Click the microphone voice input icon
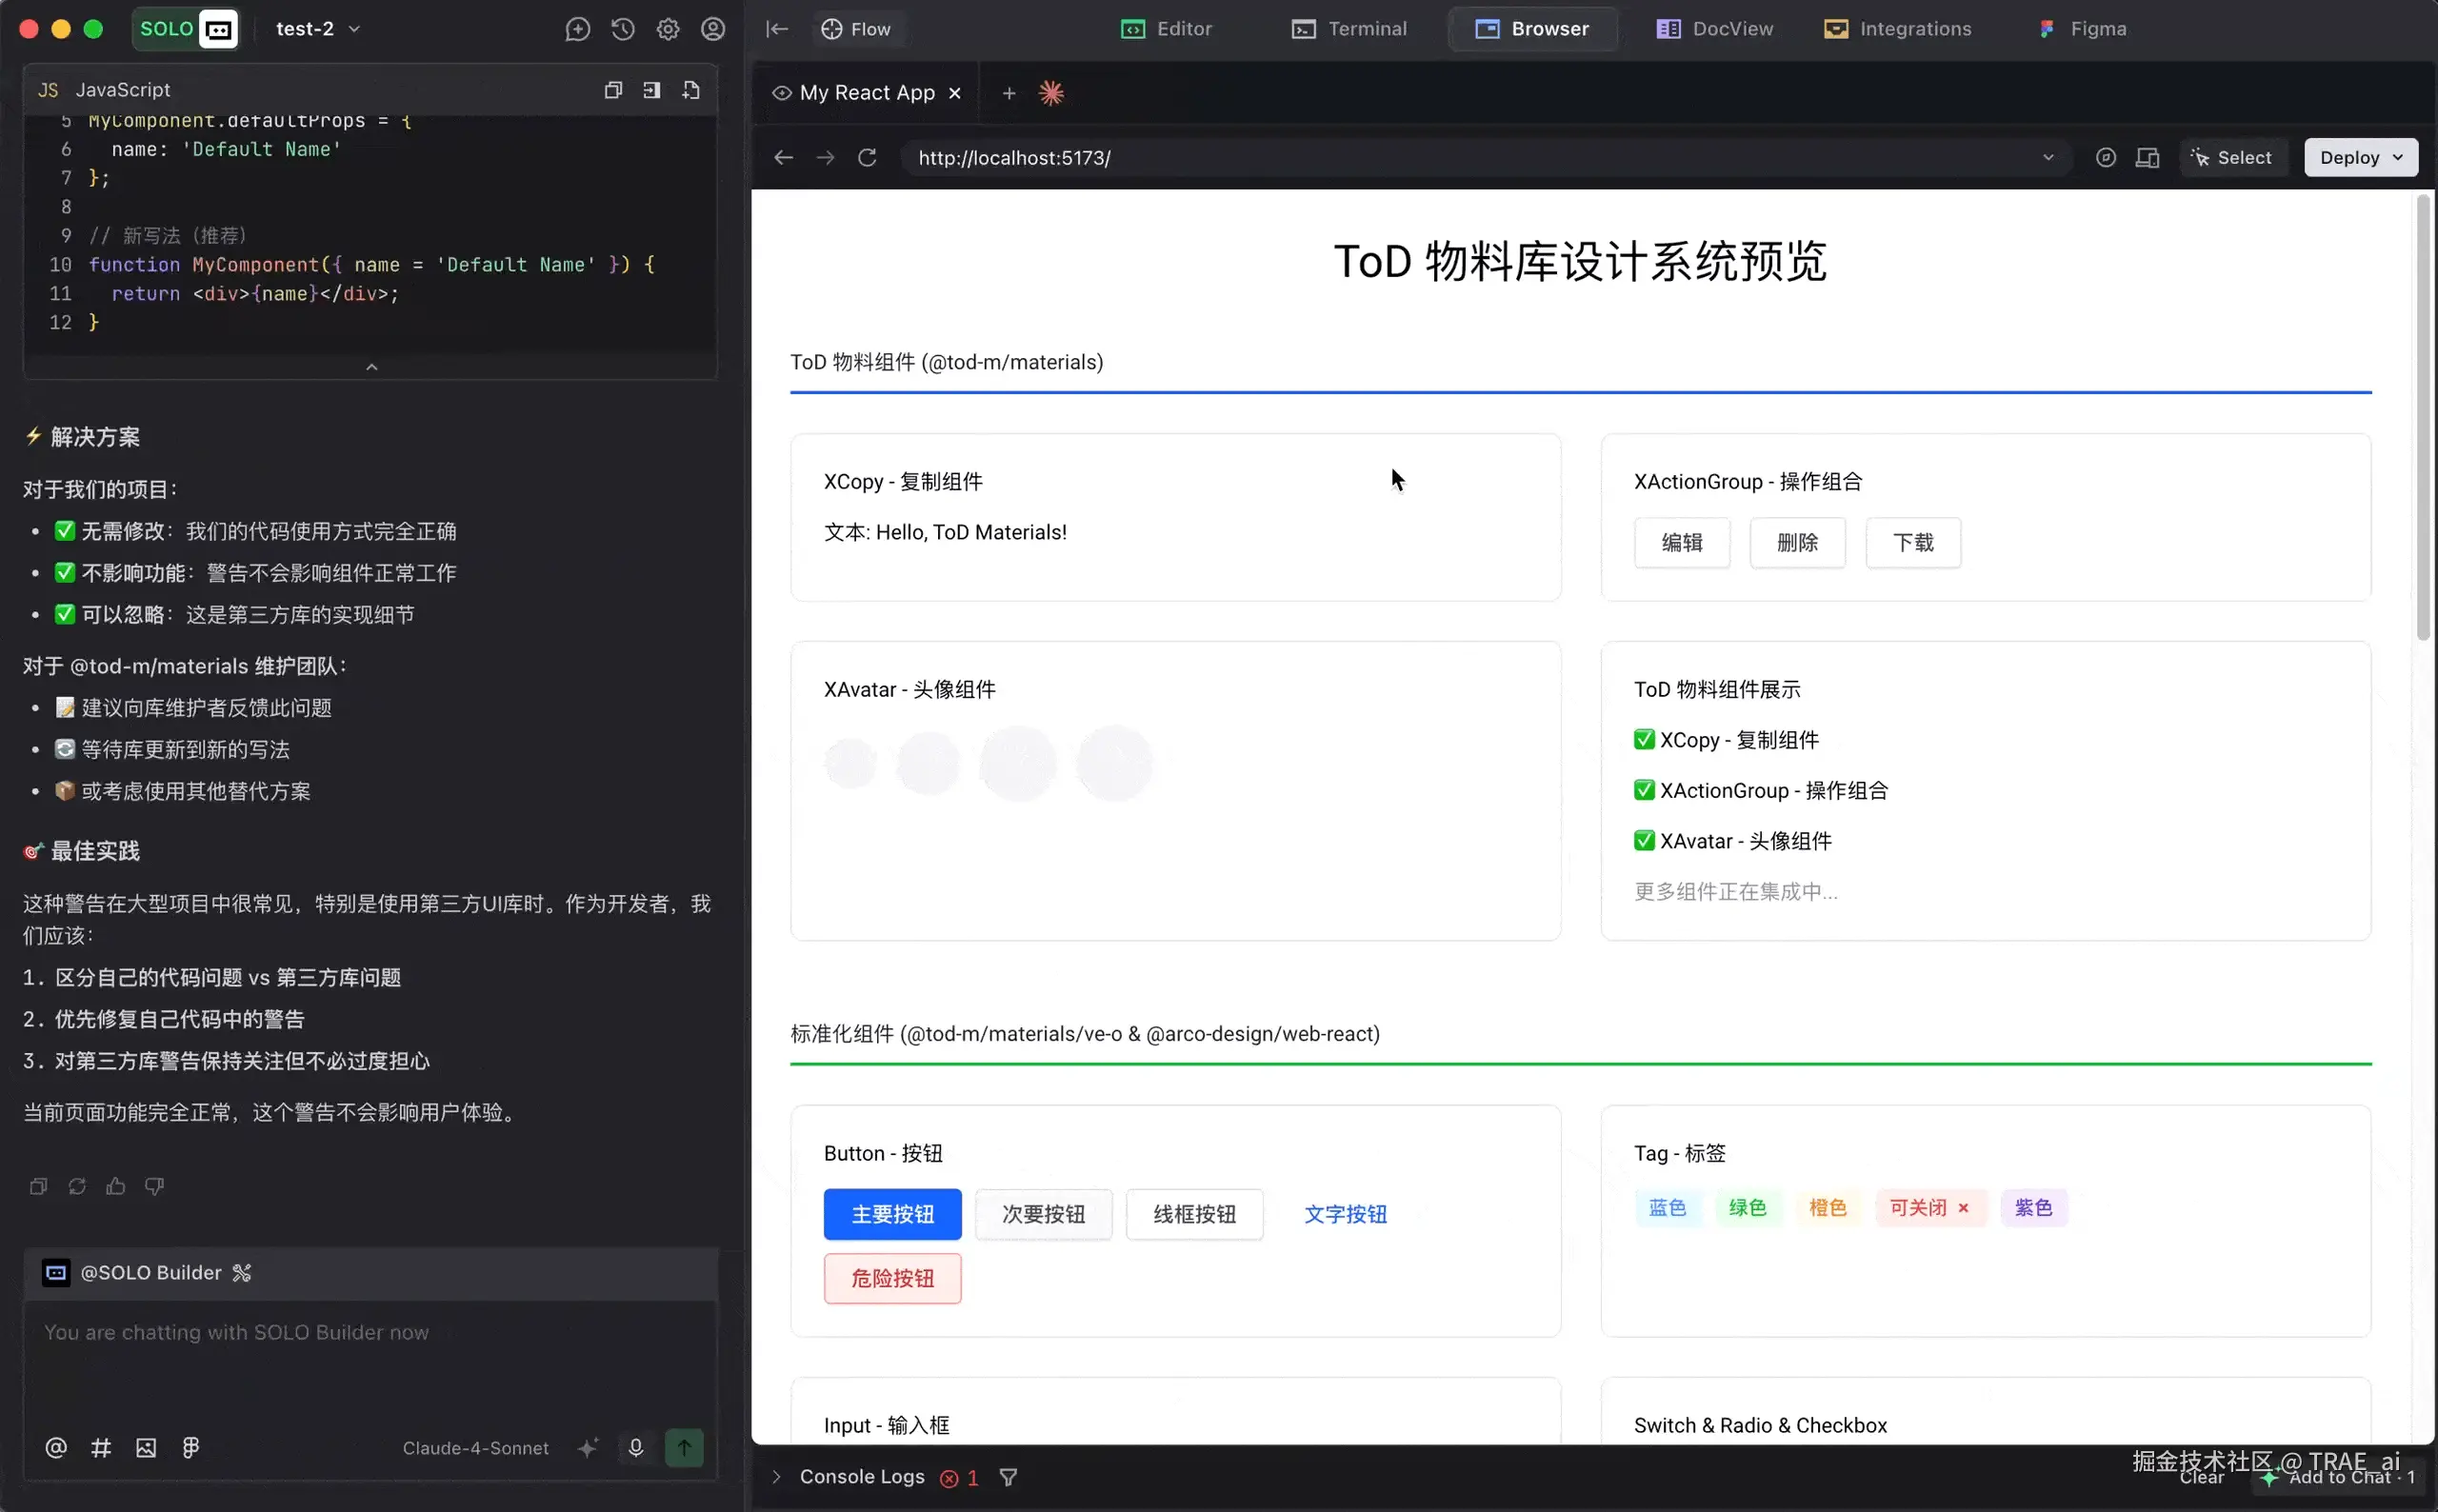The height and width of the screenshot is (1512, 2438). point(636,1447)
